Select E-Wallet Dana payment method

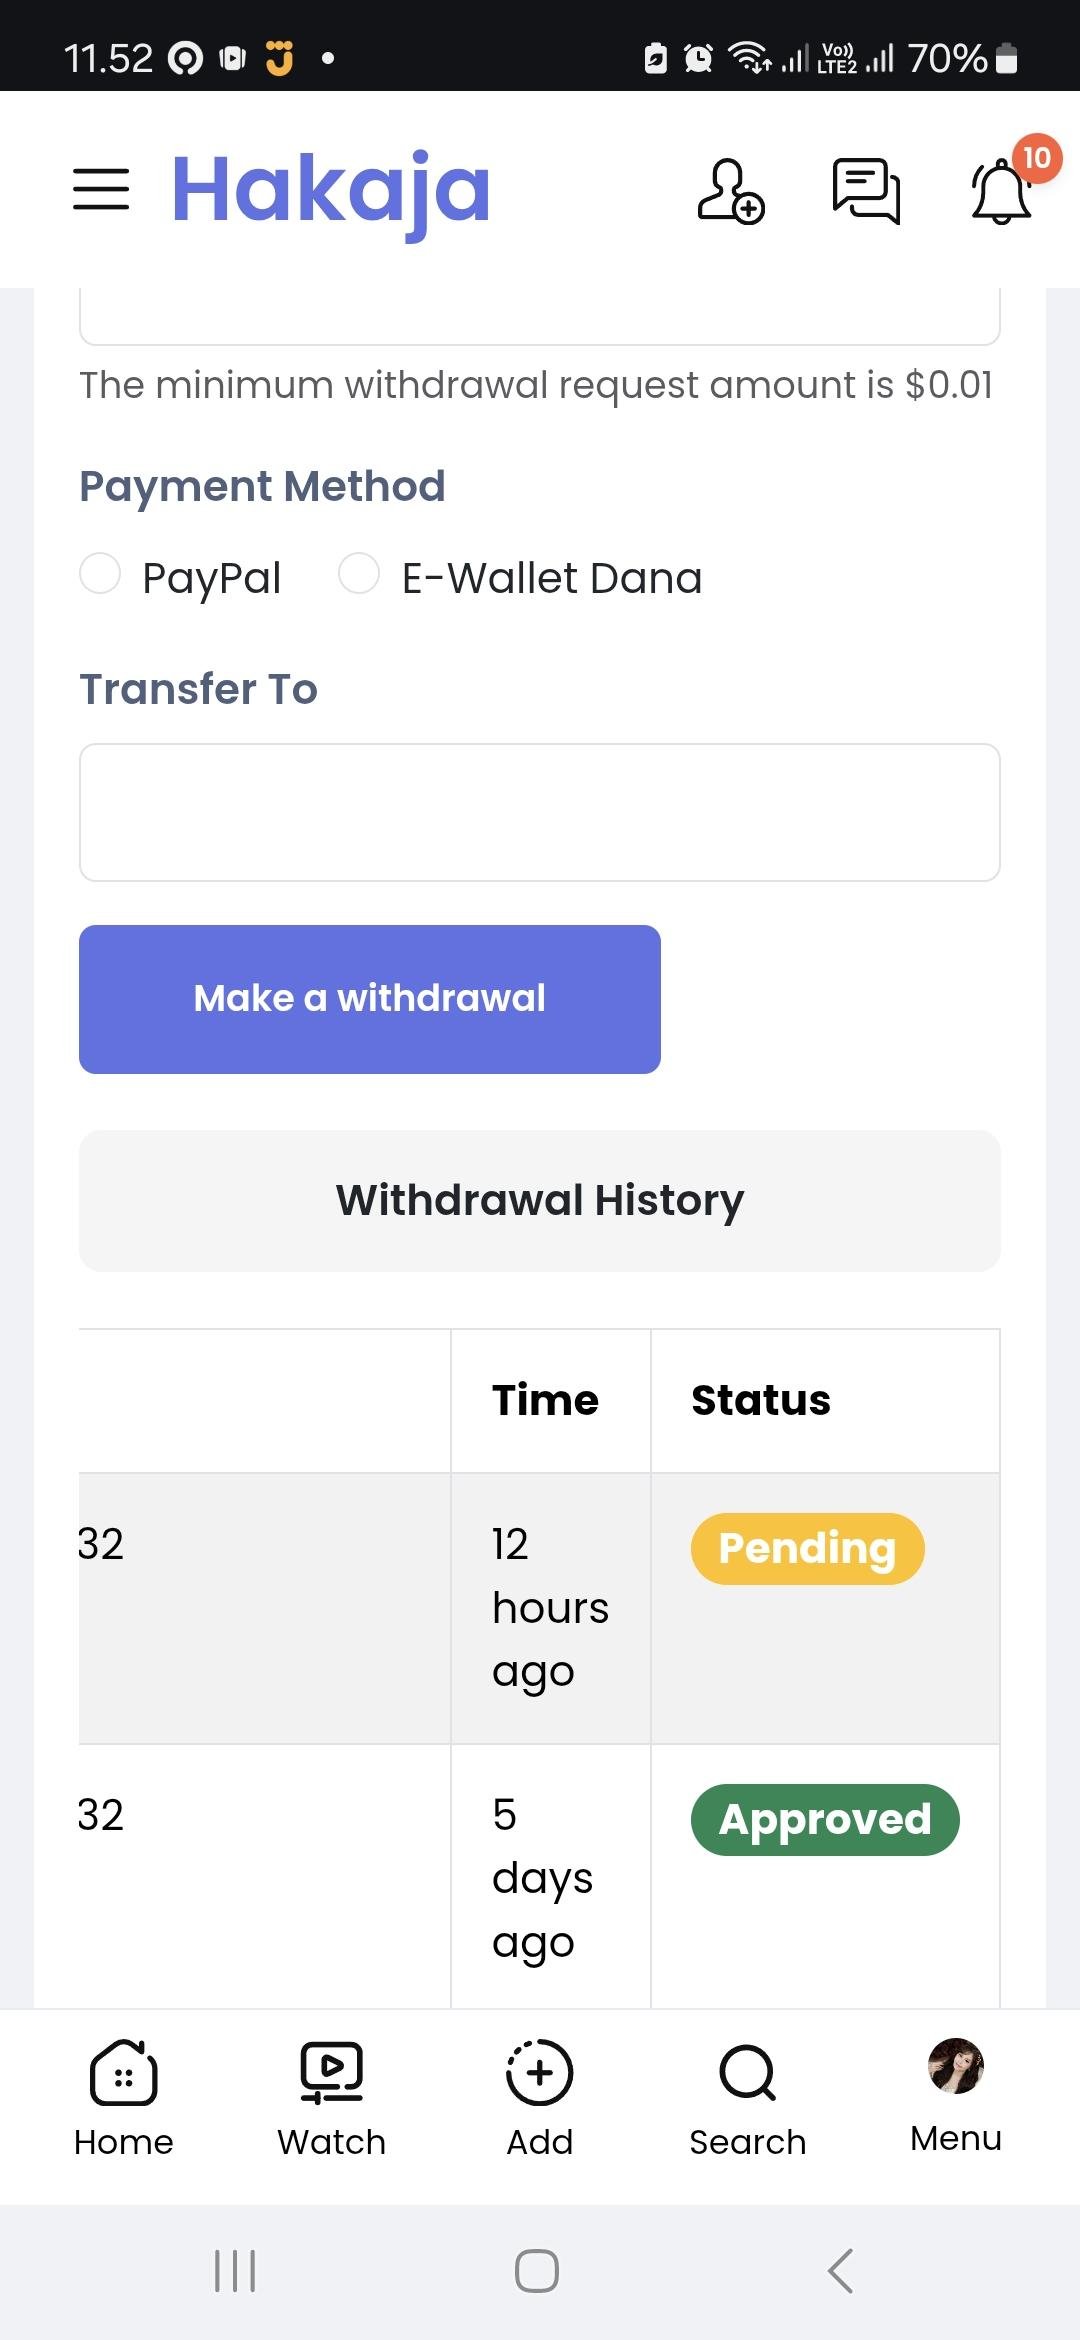[359, 574]
